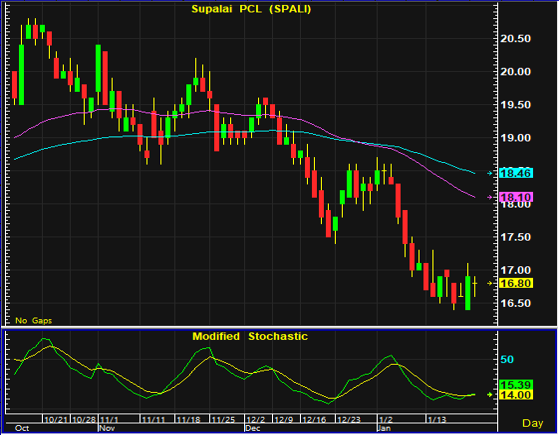
Task: Click the Jan month label
Action: pyautogui.click(x=384, y=428)
